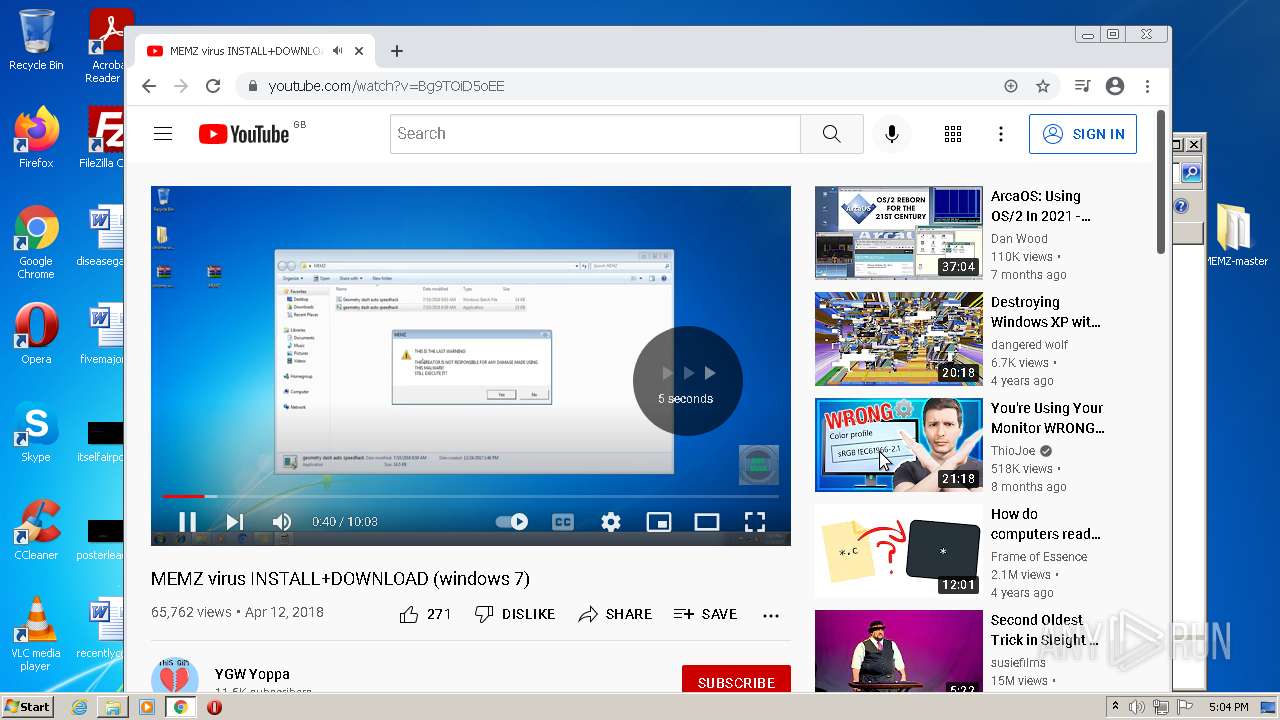Viewport: 1280px width, 720px height.
Task: Open YGW Yoppa channel name
Action: pyautogui.click(x=252, y=674)
